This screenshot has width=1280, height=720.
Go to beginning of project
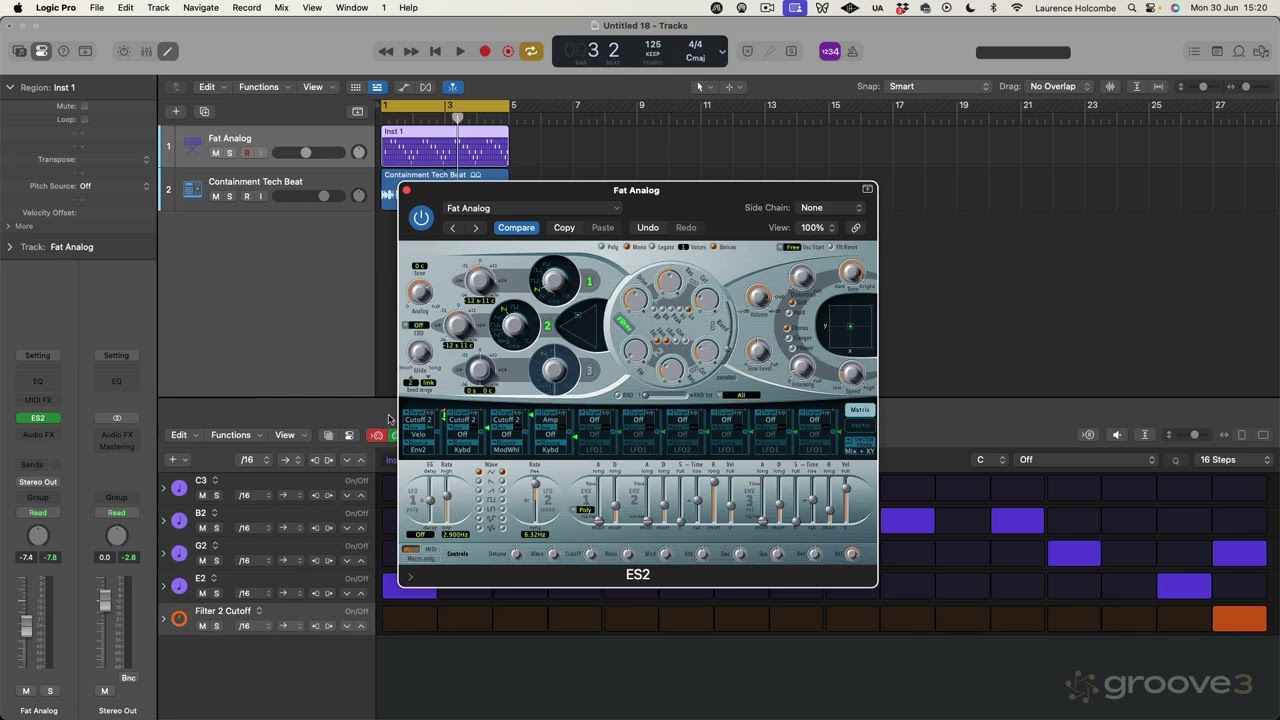[435, 51]
